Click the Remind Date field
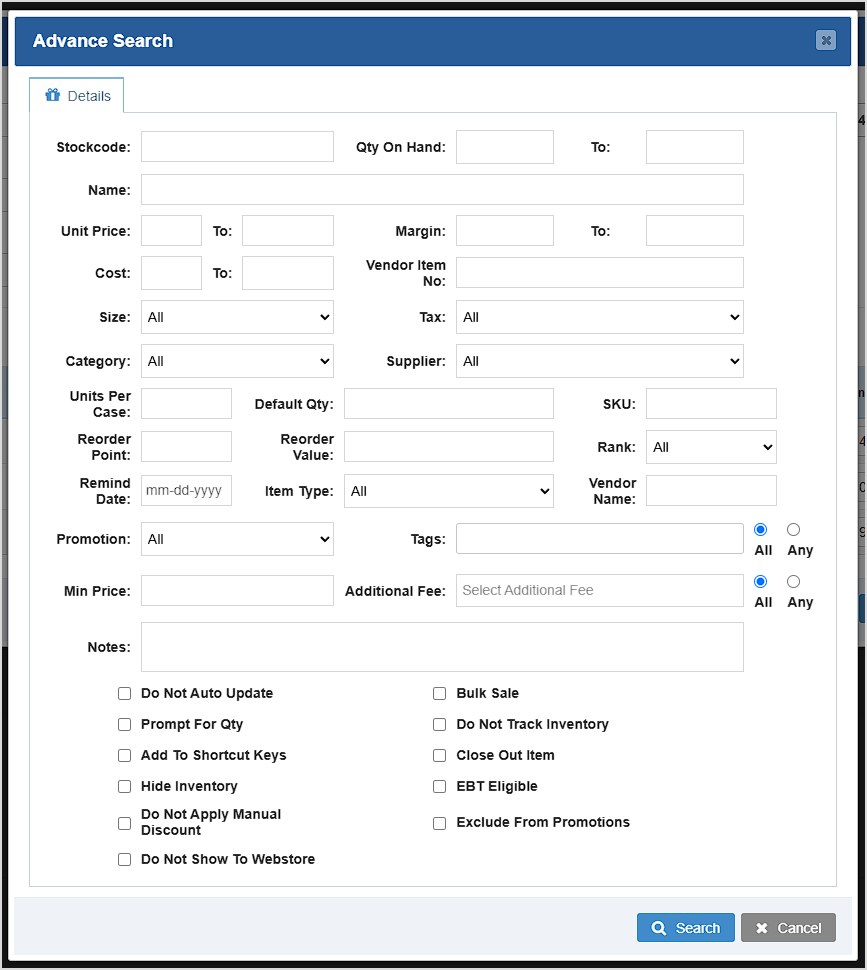Screen dimensions: 867x970 186,490
